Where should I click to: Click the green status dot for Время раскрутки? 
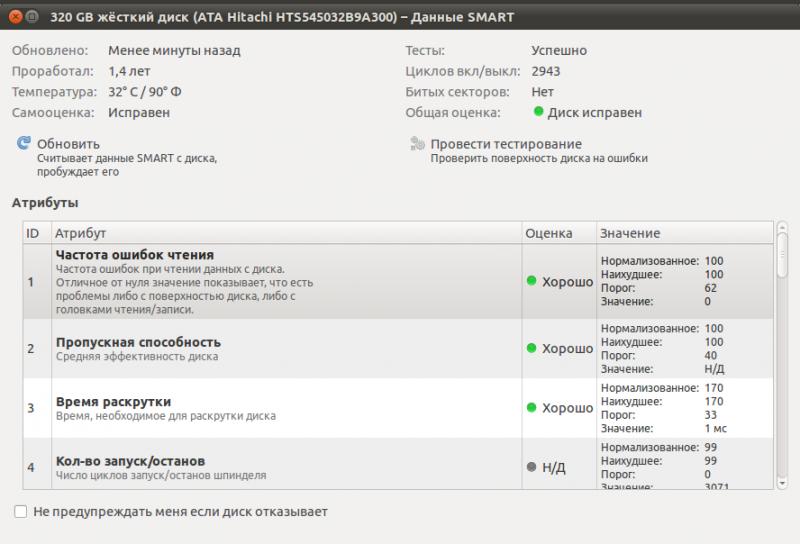pyautogui.click(x=532, y=408)
